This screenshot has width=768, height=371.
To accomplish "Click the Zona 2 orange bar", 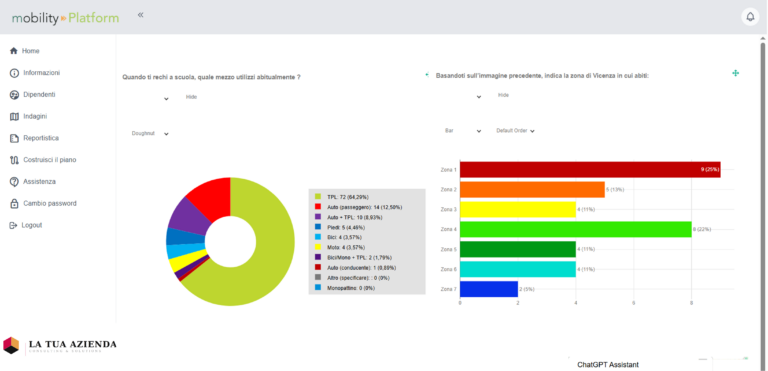I will 532,189.
